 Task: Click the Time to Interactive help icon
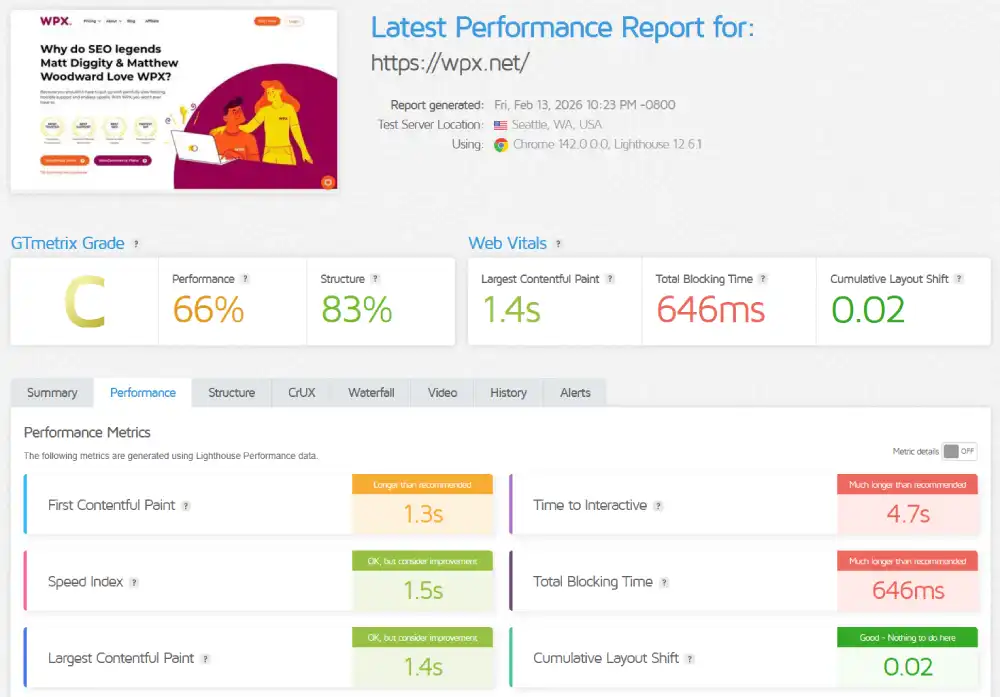pyautogui.click(x=660, y=505)
